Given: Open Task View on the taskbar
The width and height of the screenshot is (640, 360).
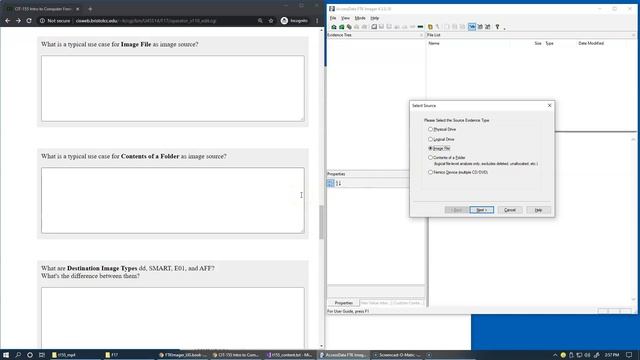Looking at the screenshot, I should tap(42, 355).
